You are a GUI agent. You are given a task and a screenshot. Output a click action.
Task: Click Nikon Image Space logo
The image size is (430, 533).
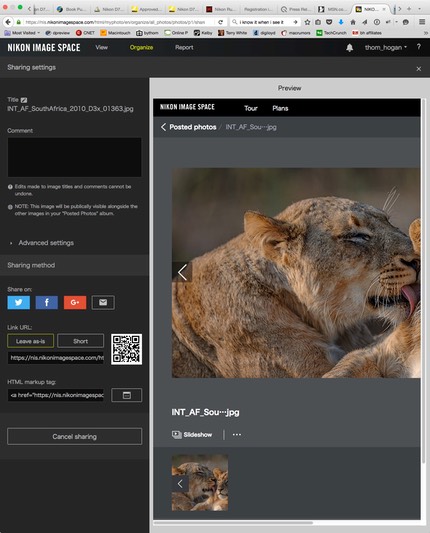[x=44, y=48]
